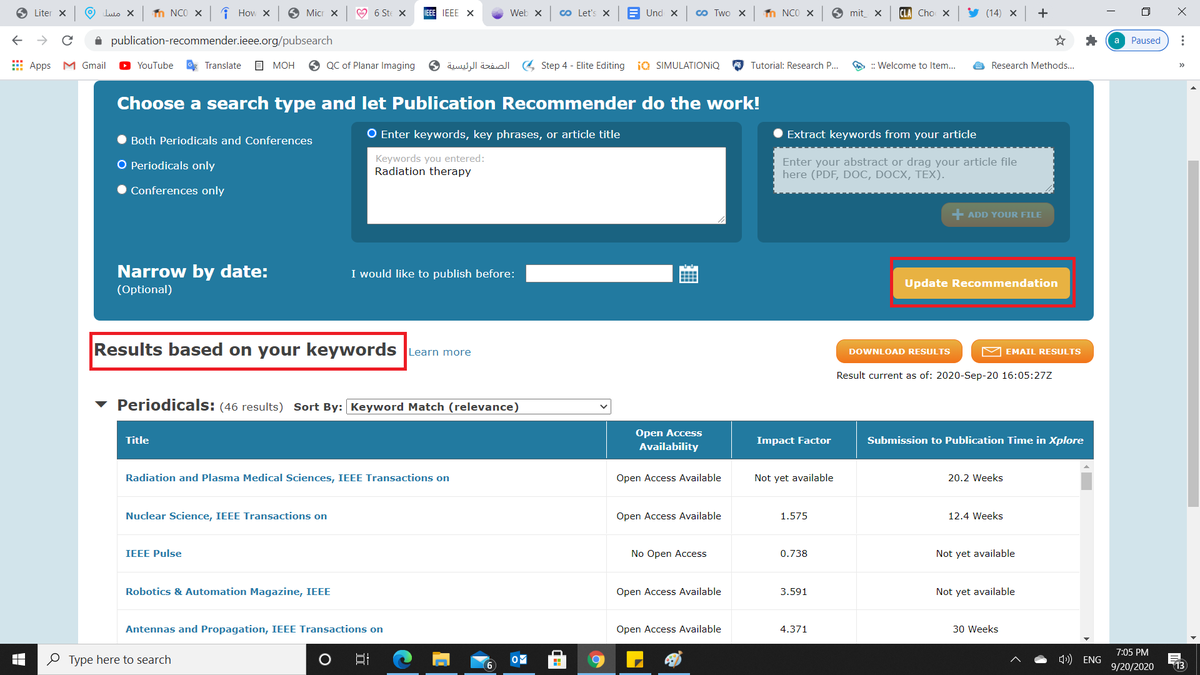Click Chrome's back navigation arrow
The width and height of the screenshot is (1200, 675).
(17, 40)
